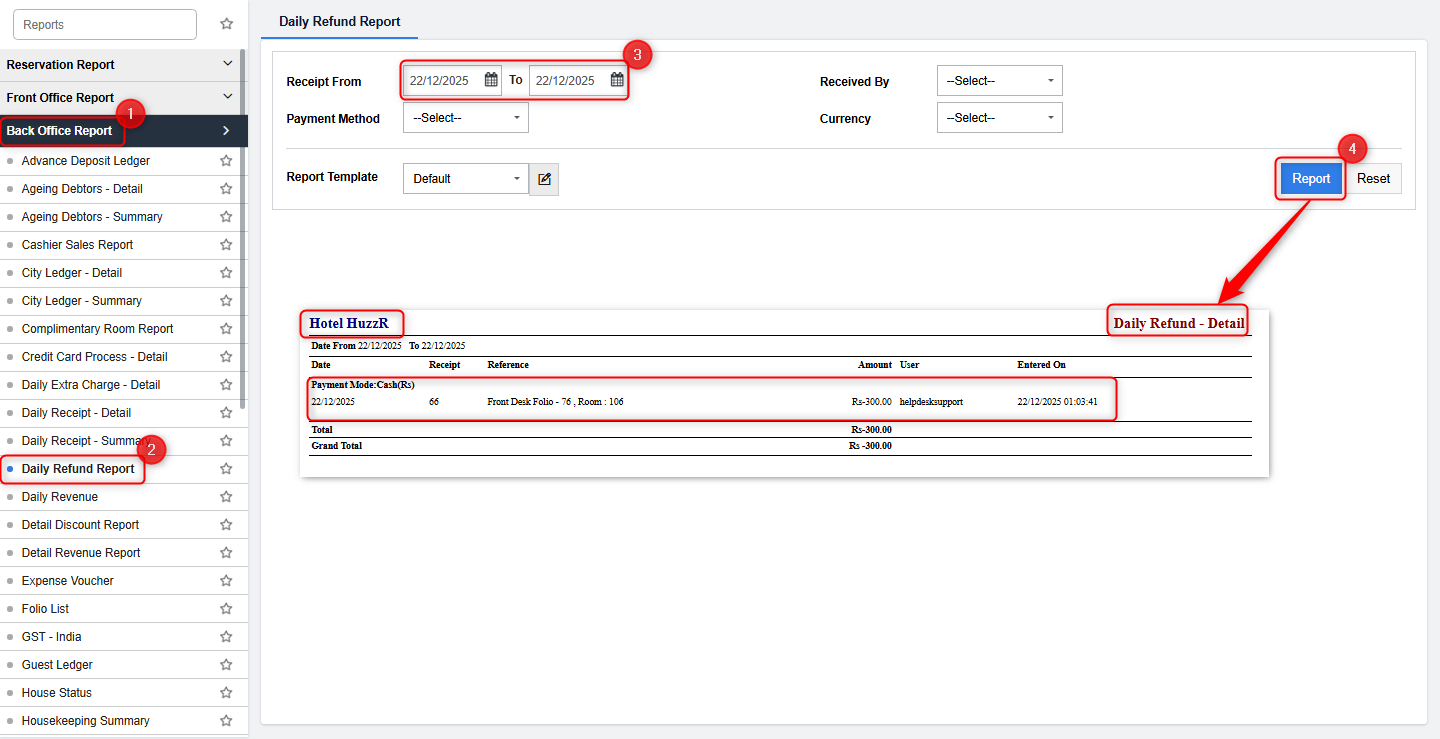The image size is (1440, 739).
Task: Star the Folio List report
Action: [226, 608]
